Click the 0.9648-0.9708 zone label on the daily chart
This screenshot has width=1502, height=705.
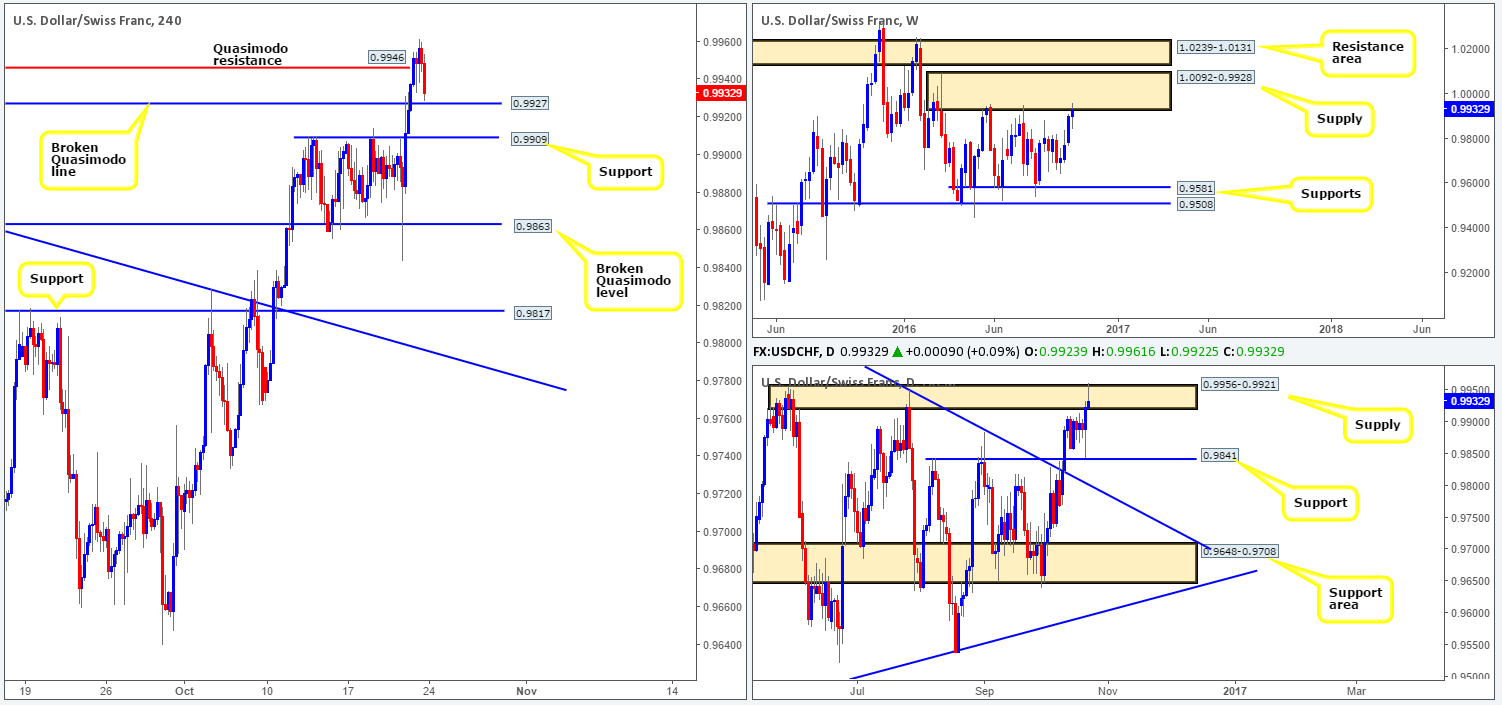click(1242, 551)
